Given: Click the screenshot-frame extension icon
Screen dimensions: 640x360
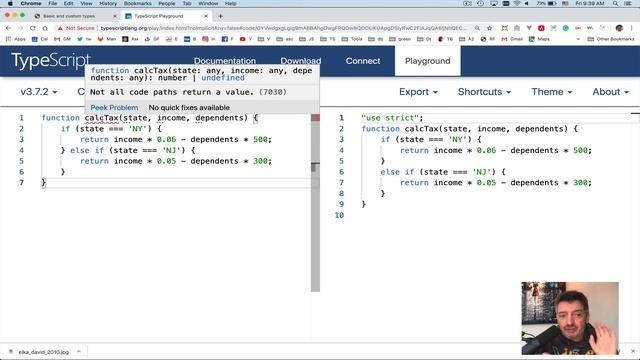Looking at the screenshot, I should 505,28.
